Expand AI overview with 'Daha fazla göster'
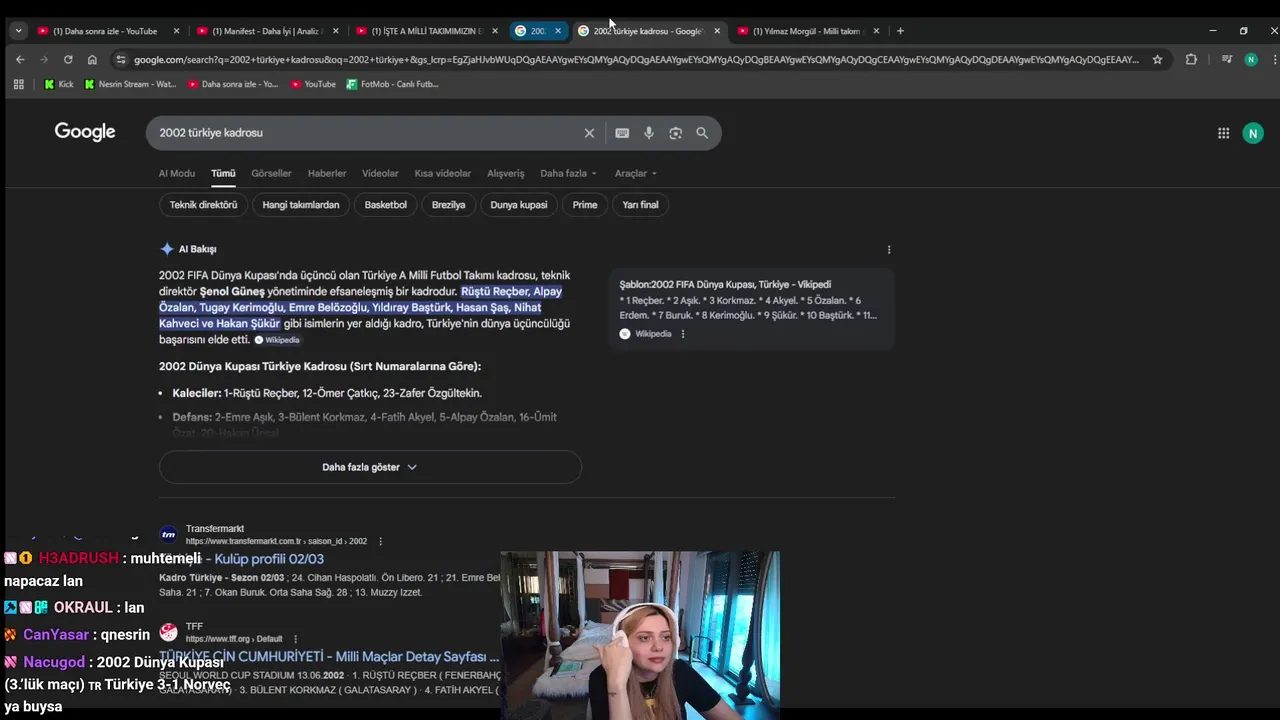The image size is (1280, 720). 370,467
